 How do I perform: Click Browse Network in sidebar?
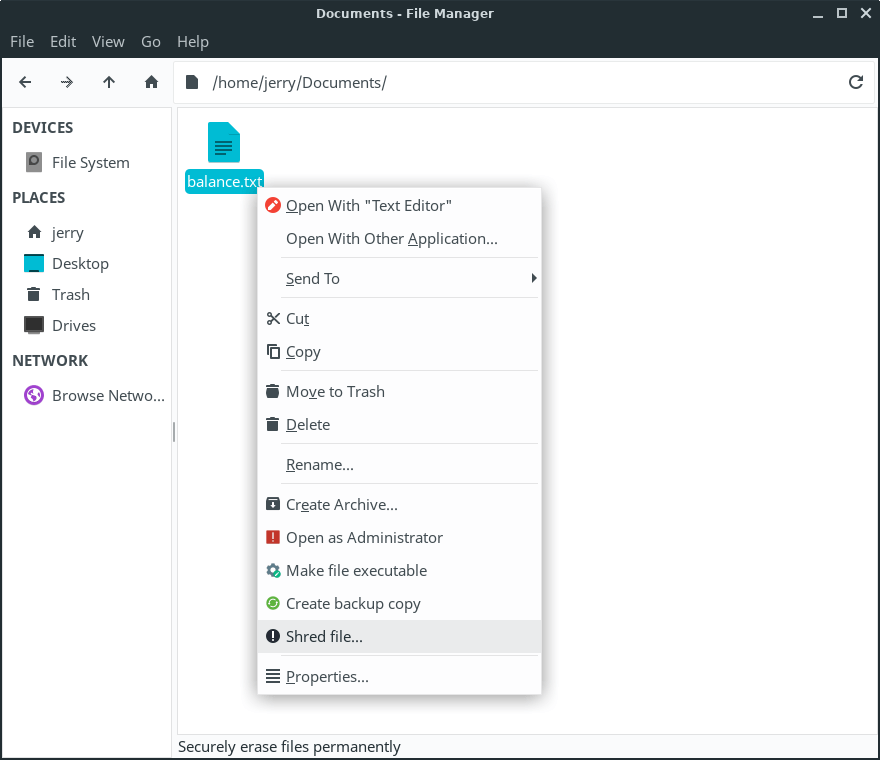click(x=107, y=395)
